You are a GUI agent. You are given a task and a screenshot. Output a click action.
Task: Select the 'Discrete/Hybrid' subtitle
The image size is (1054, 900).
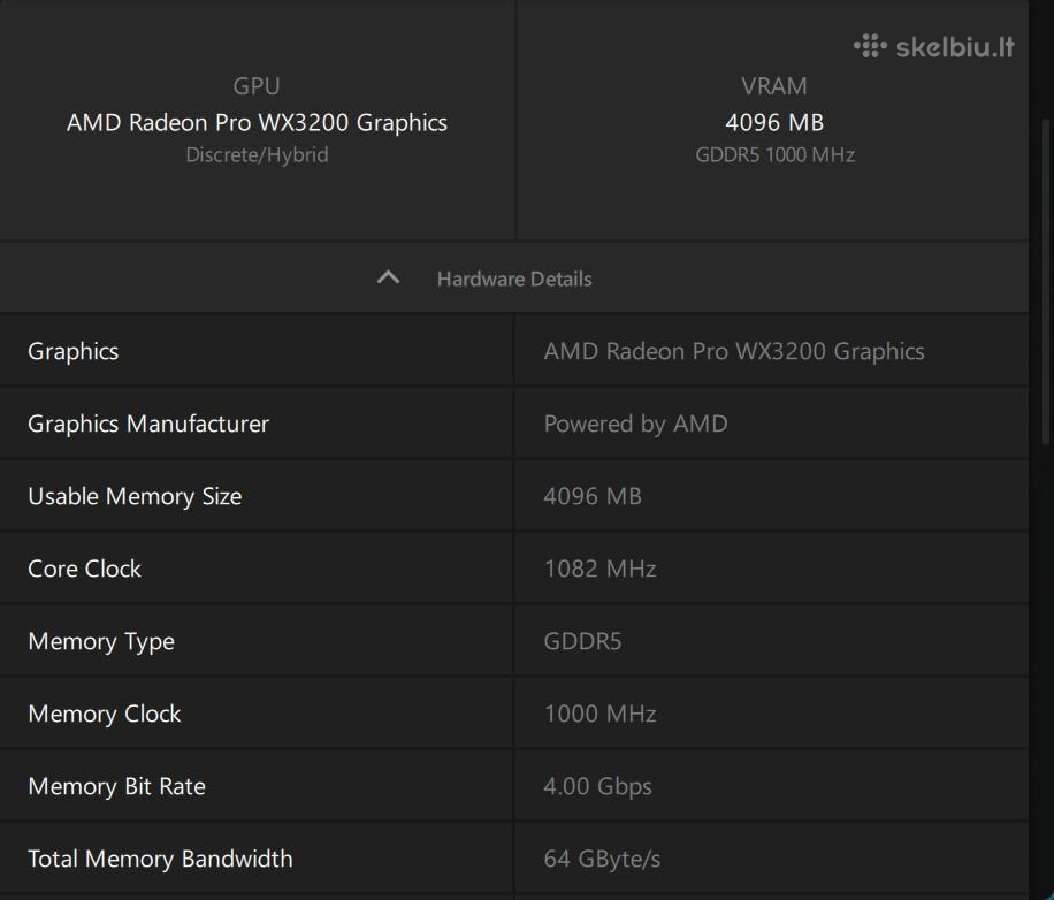click(x=257, y=155)
